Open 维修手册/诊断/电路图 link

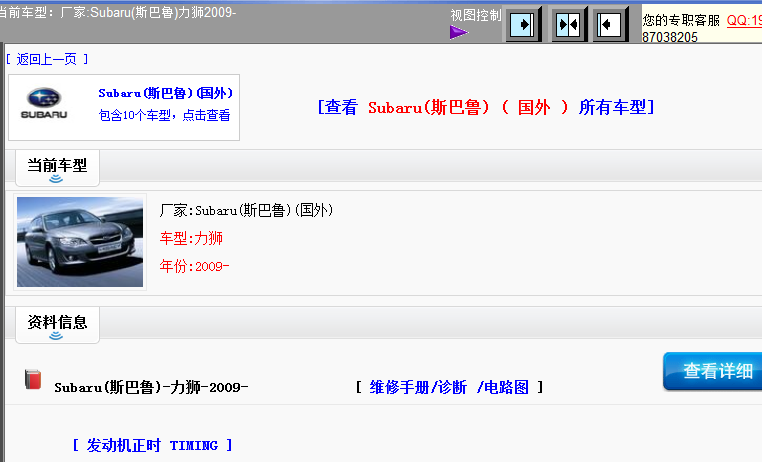click(x=449, y=387)
